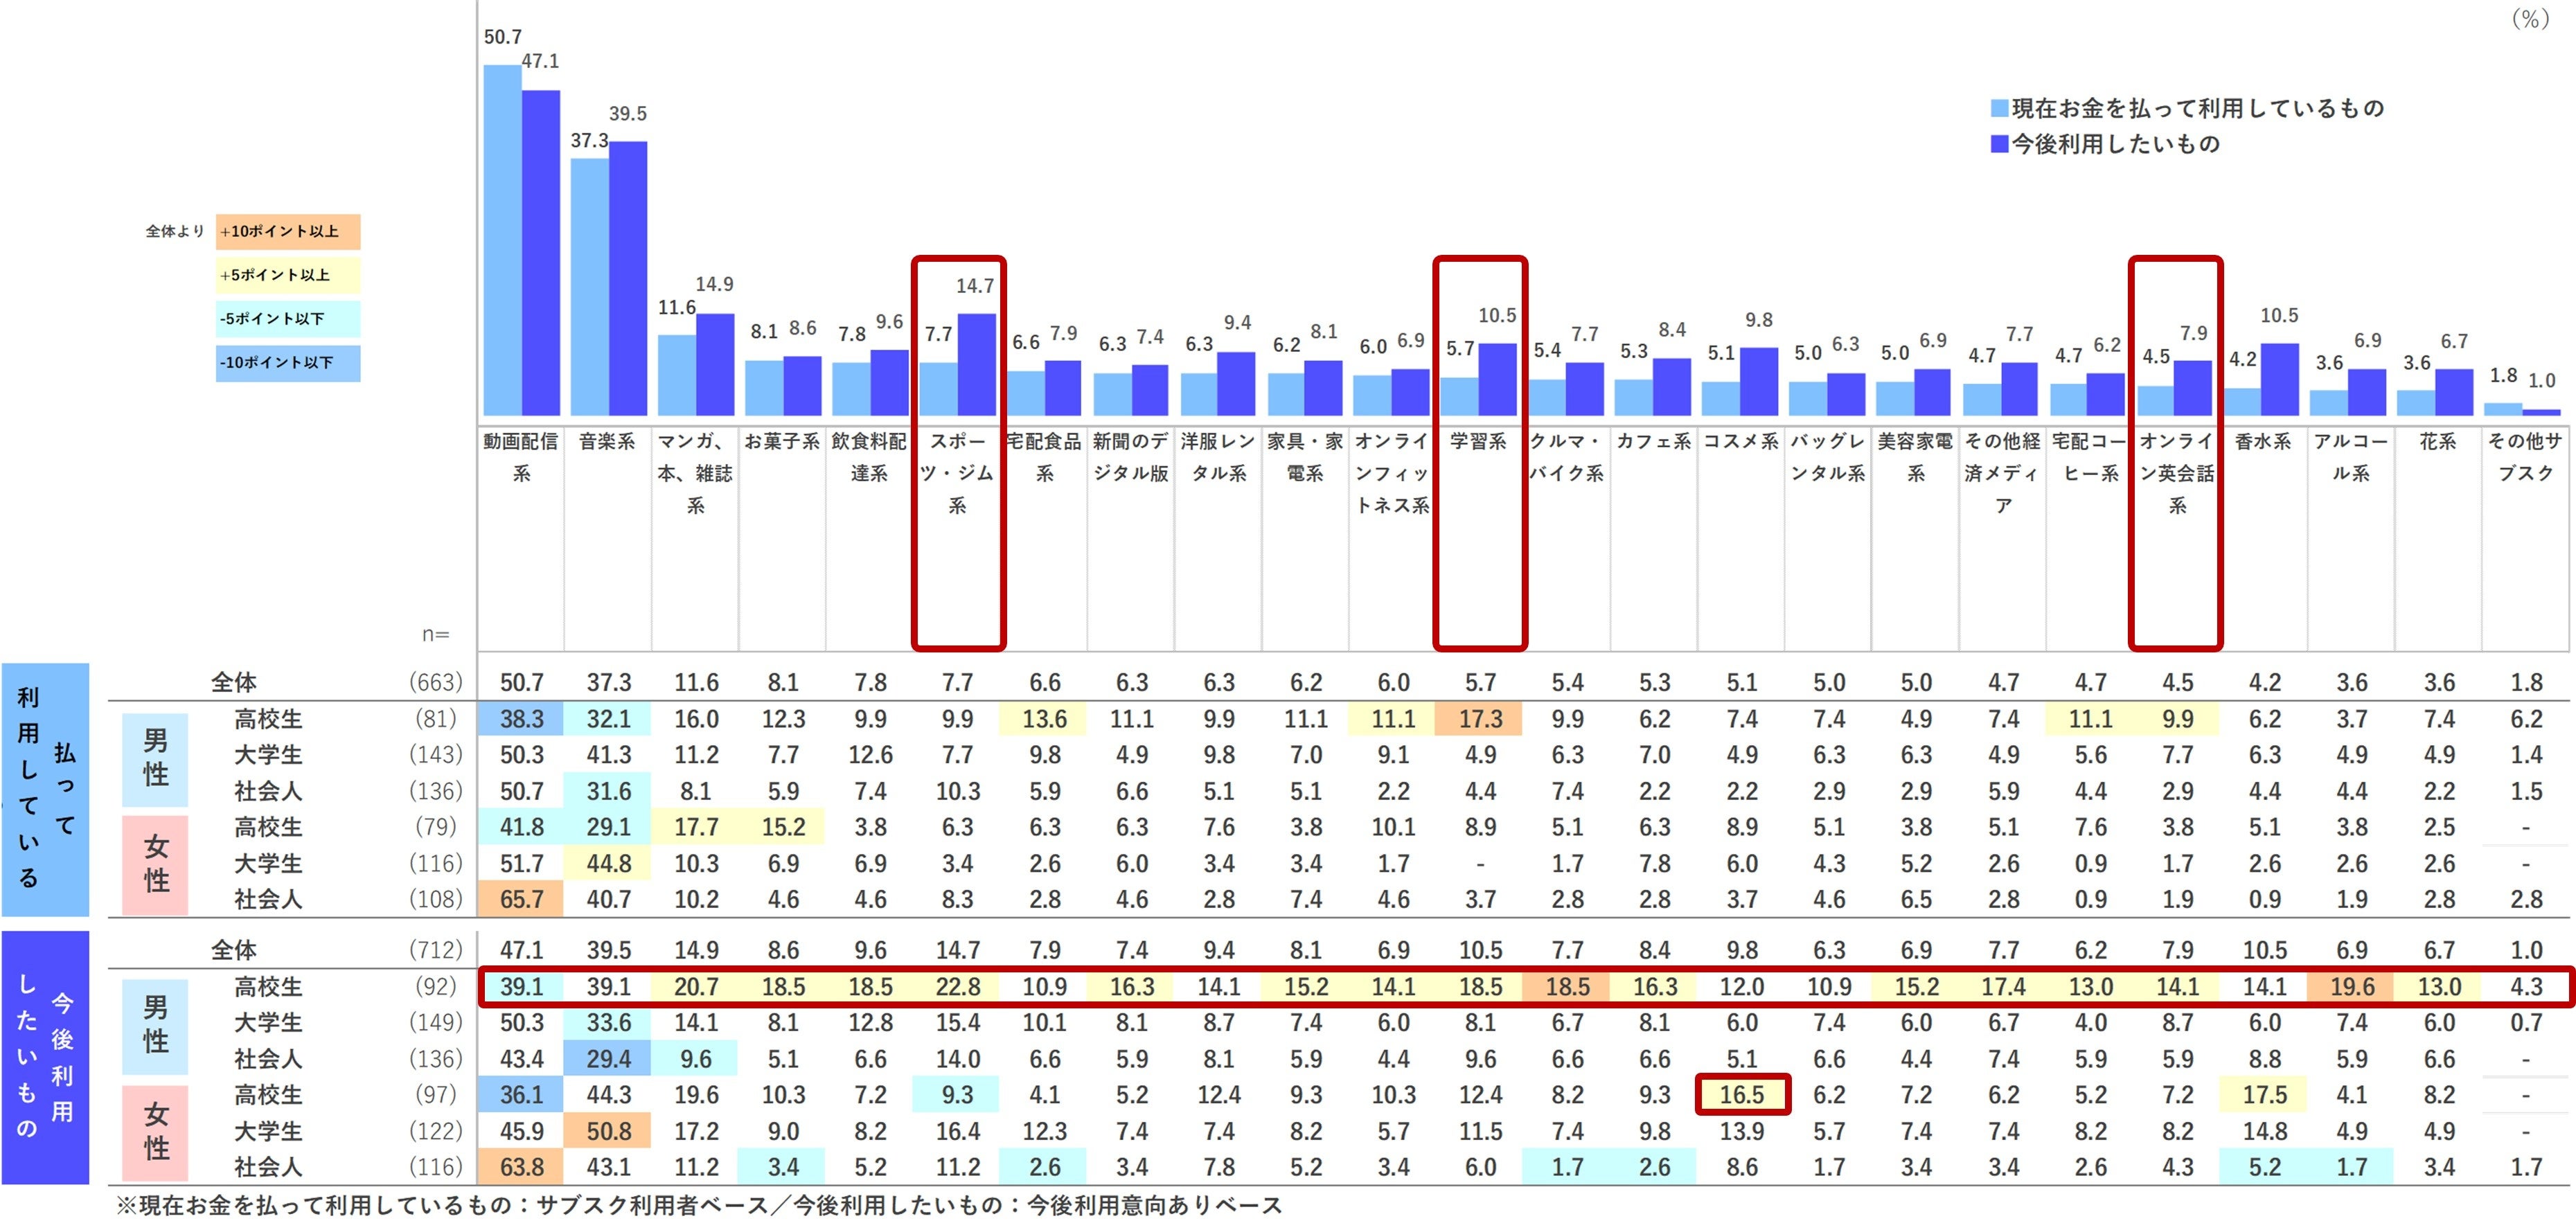Select the 新聞のデジタル版 category header
This screenshot has height=1230, width=2576.
[x=1131, y=457]
